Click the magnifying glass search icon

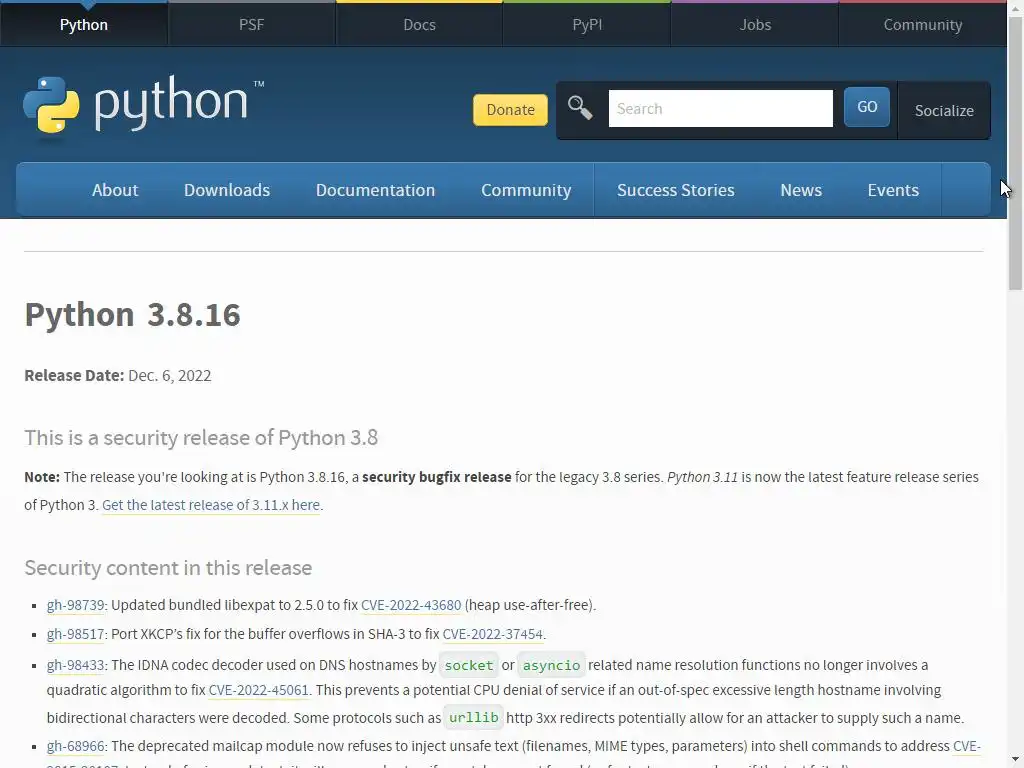tap(580, 108)
